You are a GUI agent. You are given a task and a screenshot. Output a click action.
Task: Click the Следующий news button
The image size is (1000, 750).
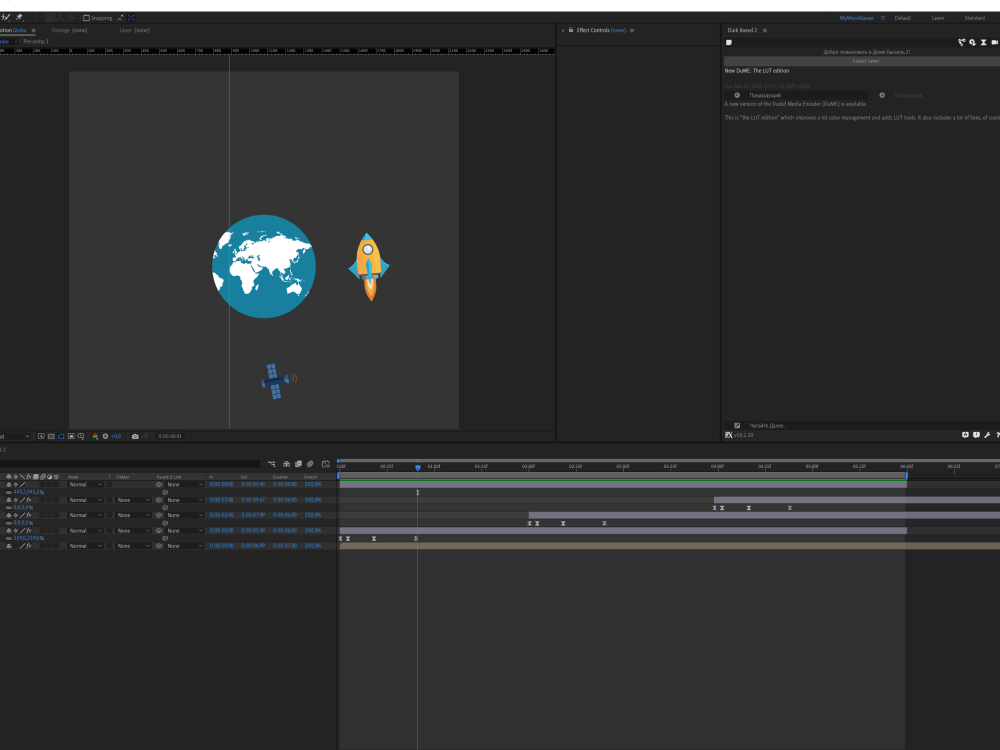pos(908,95)
